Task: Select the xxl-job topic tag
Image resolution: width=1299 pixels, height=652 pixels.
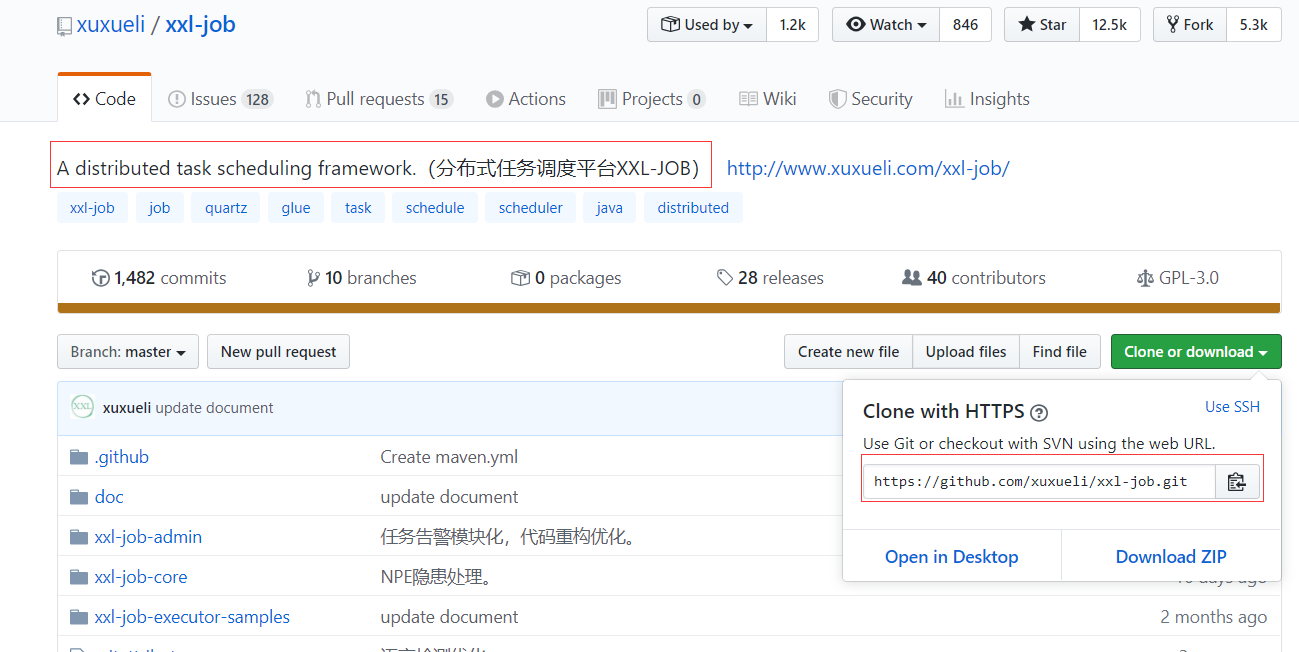Action: pyautogui.click(x=92, y=208)
